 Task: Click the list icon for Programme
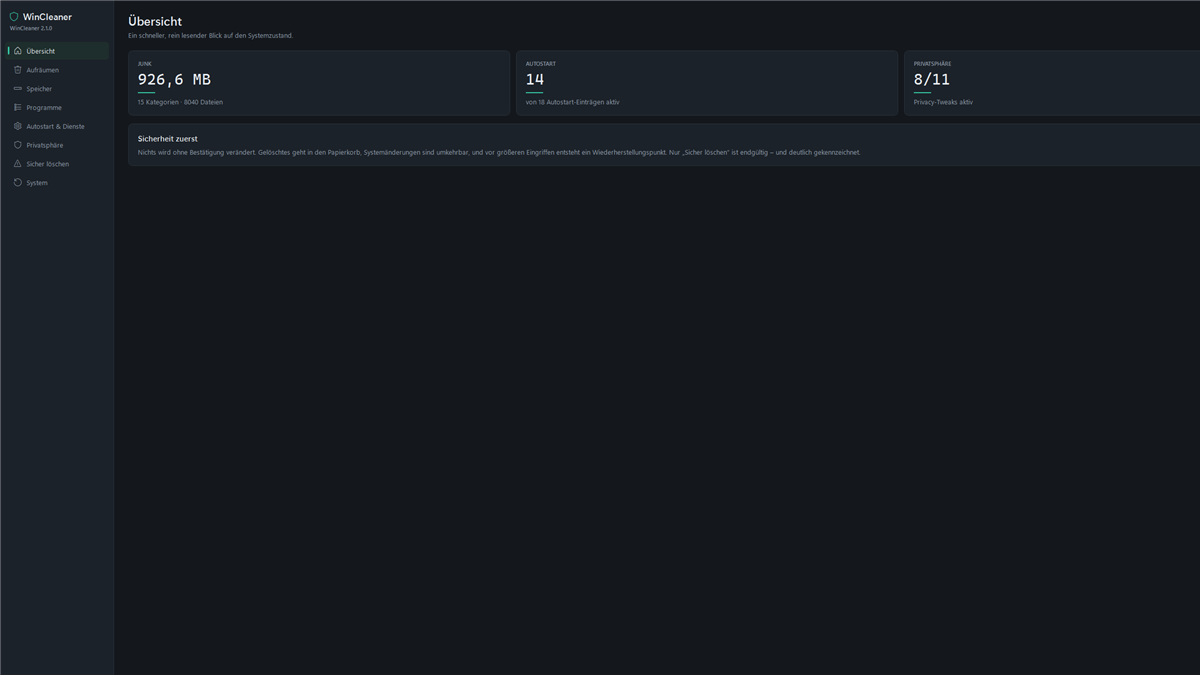[x=18, y=107]
